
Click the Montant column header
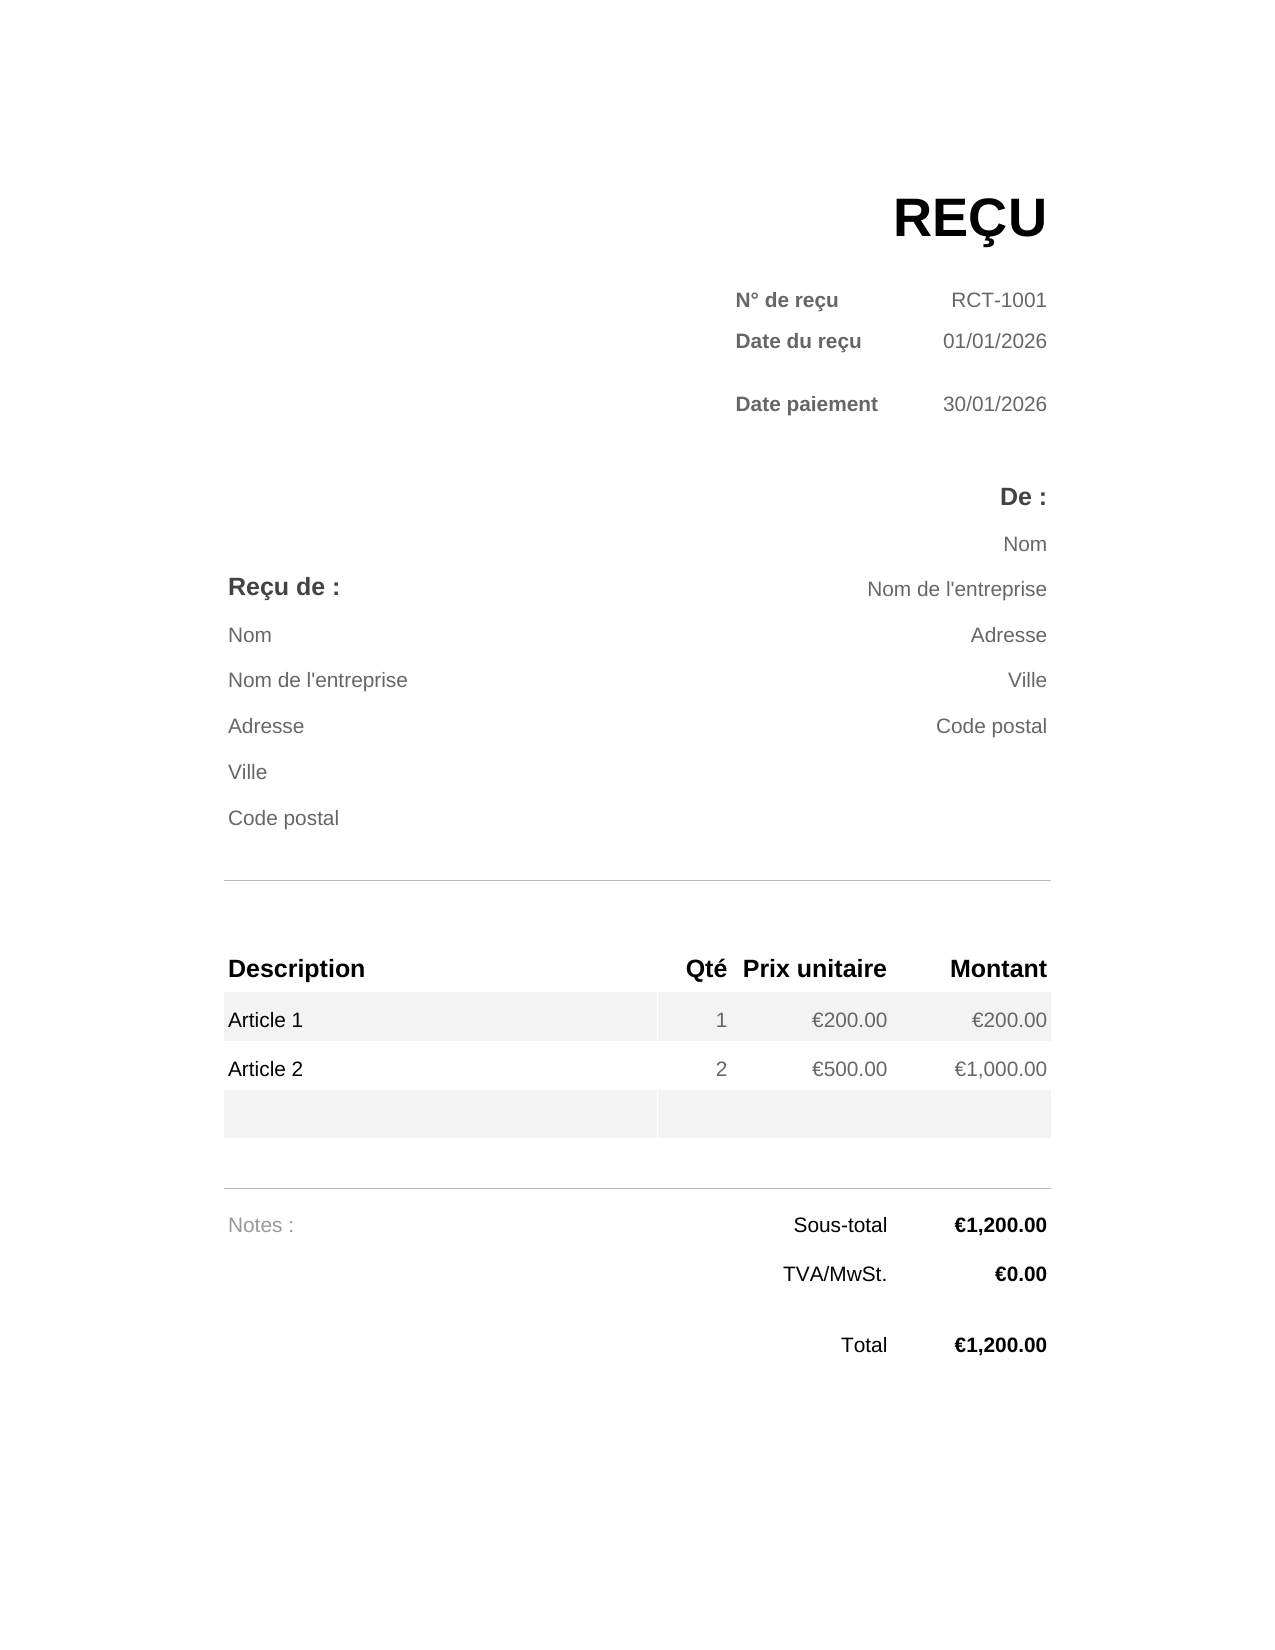(998, 969)
